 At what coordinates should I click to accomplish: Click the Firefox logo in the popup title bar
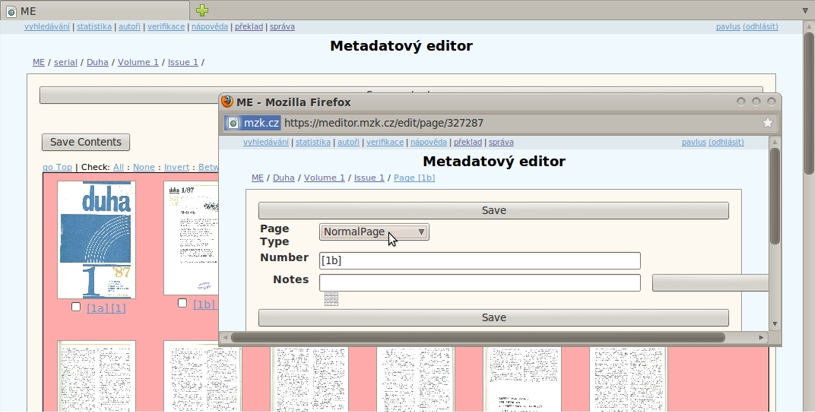pyautogui.click(x=227, y=102)
